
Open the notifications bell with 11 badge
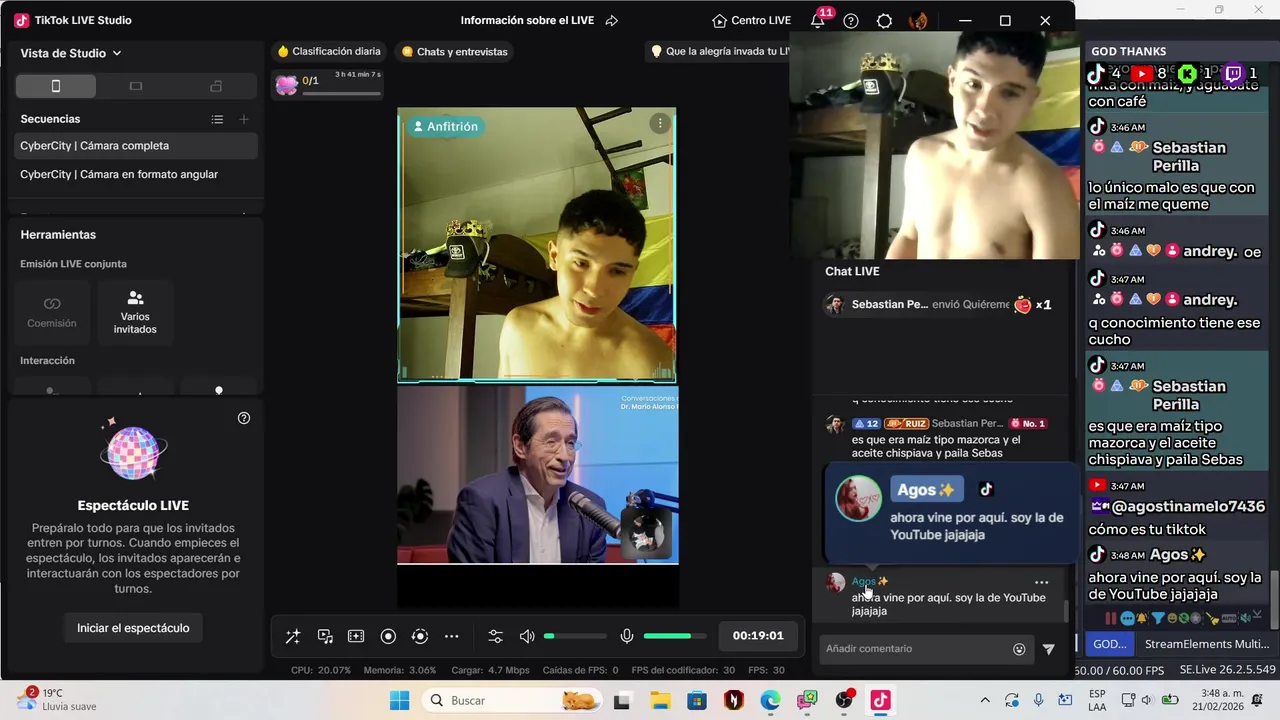pyautogui.click(x=818, y=20)
